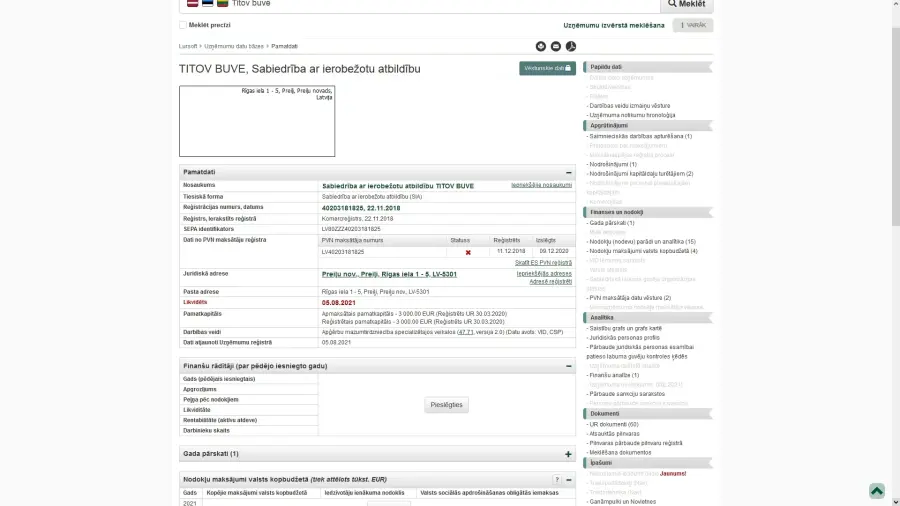
Task: Open Finanšu analīze (1) link
Action: [614, 375]
